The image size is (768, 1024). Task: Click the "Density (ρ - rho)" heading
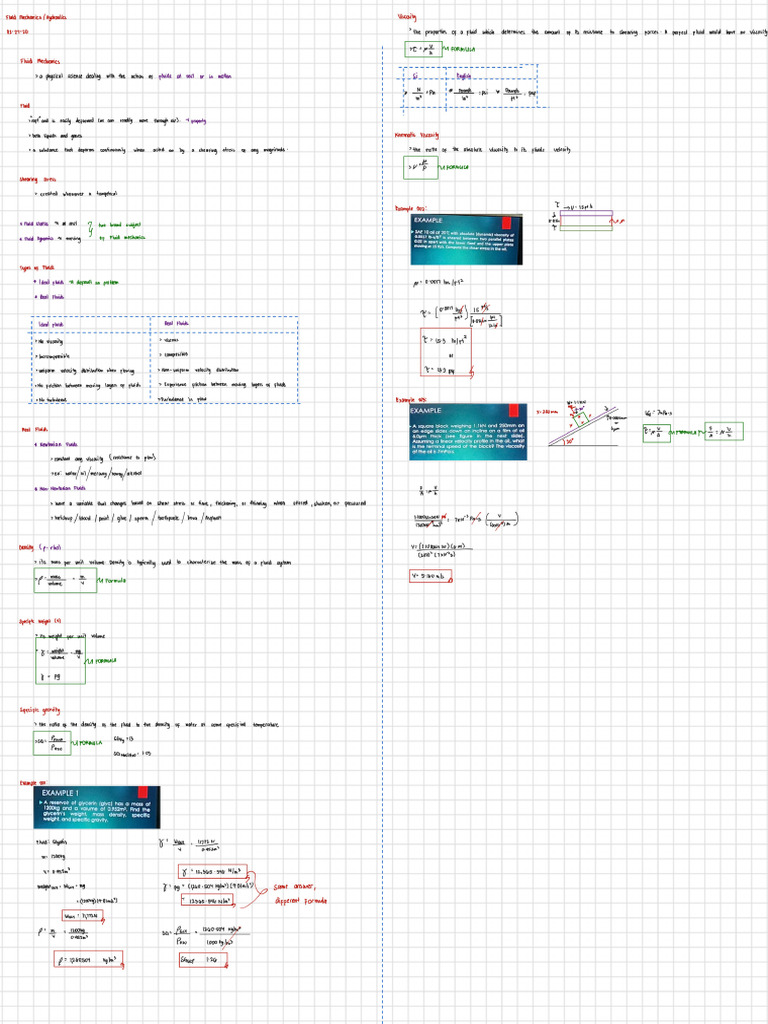click(40, 547)
